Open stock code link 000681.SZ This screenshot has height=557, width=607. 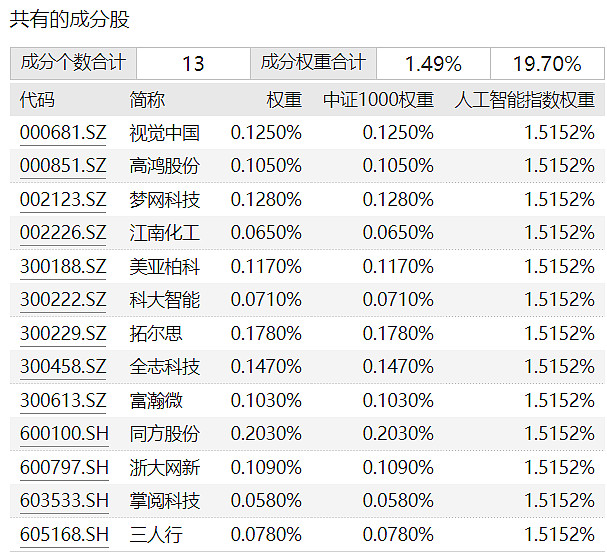pos(63,133)
